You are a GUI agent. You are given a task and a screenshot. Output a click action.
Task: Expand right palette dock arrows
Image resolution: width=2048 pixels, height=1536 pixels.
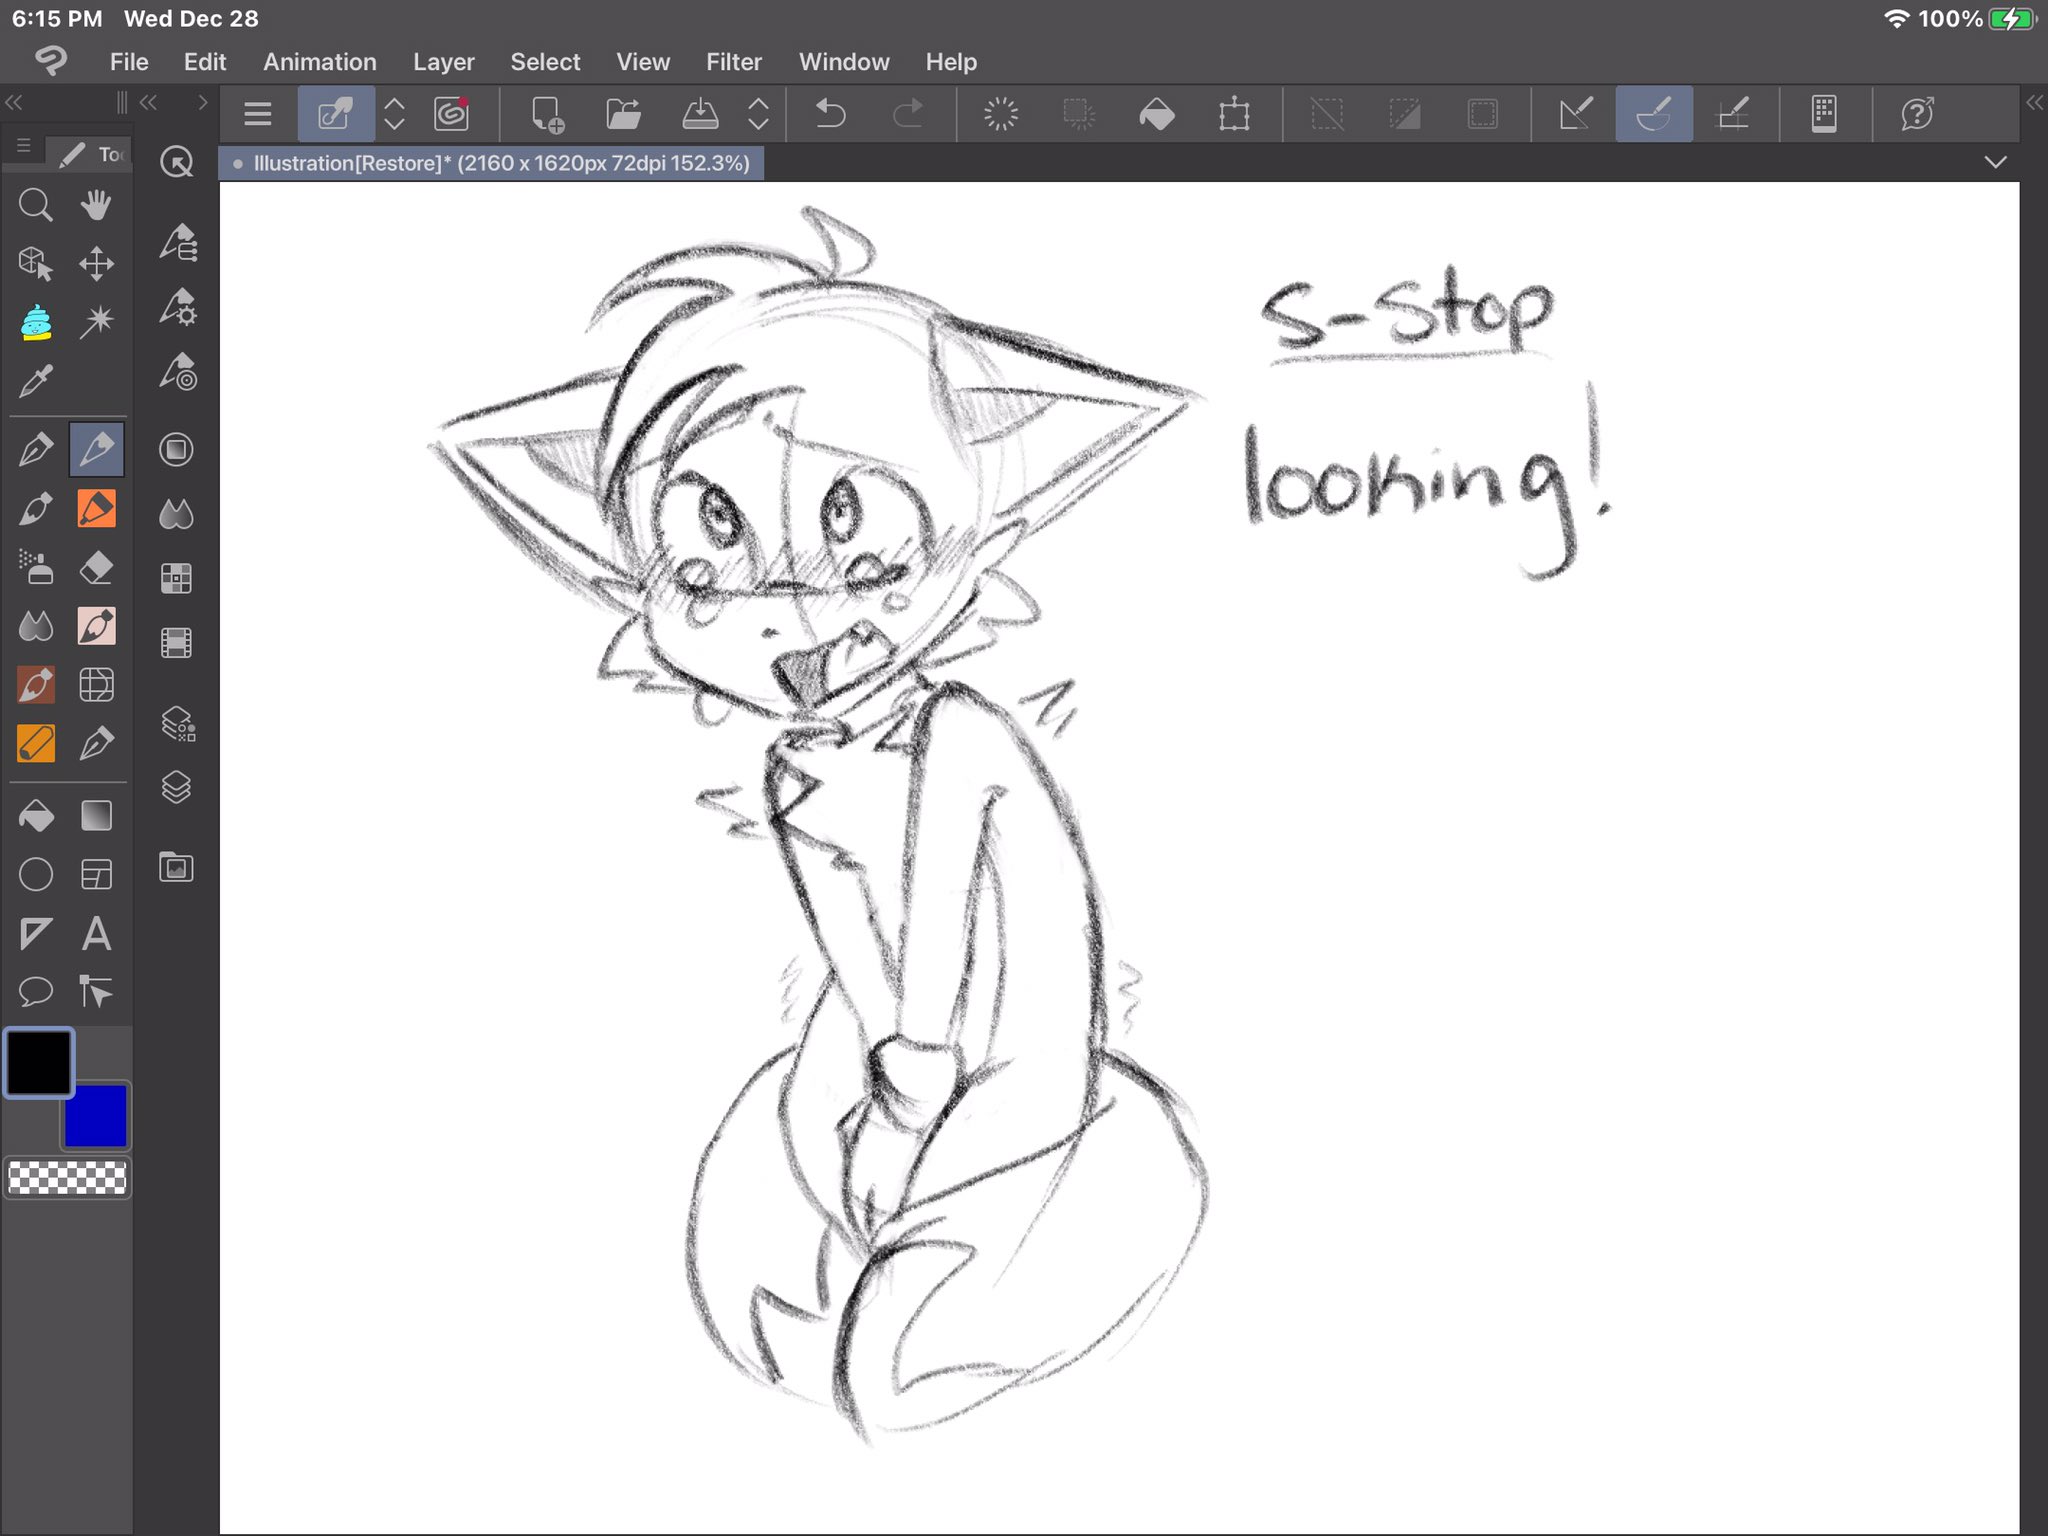click(2034, 102)
